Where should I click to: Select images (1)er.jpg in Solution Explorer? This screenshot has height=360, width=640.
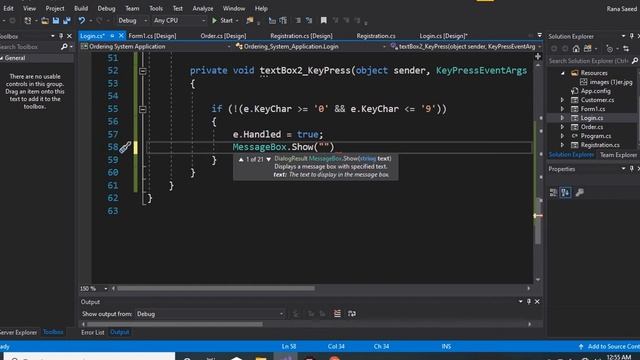(611, 82)
